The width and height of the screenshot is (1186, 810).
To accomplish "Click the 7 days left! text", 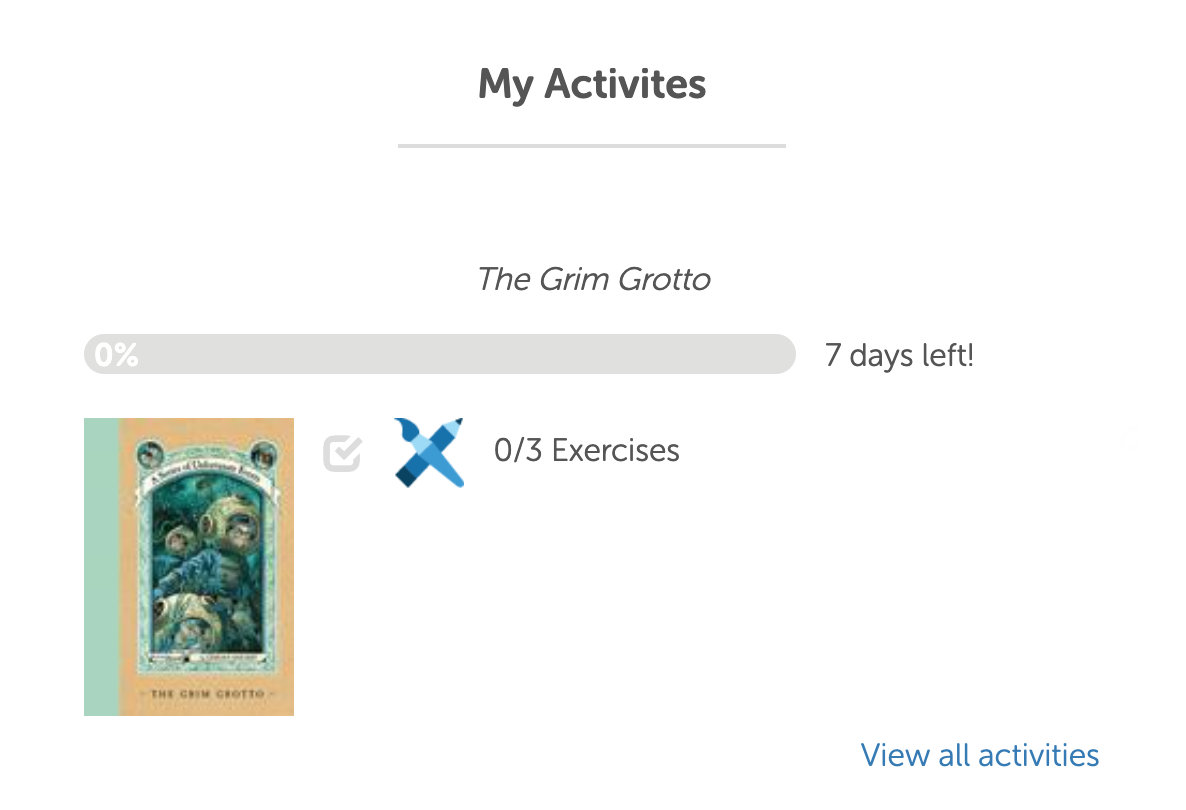I will coord(898,355).
